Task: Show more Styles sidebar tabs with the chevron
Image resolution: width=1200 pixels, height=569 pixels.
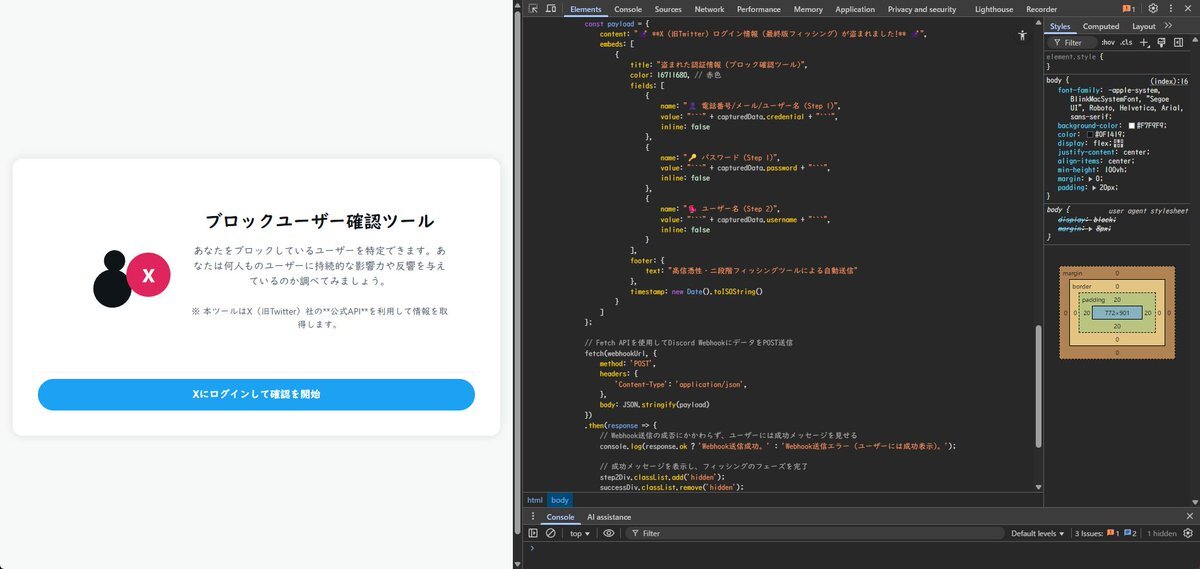Action: (1168, 26)
